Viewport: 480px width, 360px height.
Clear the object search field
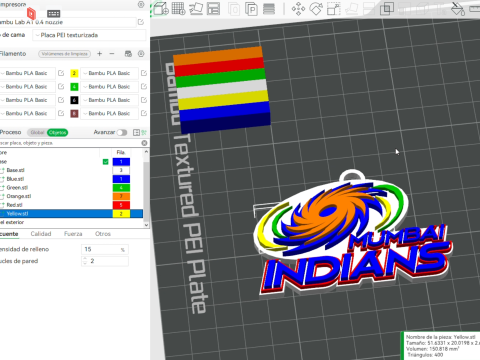pos(144,143)
